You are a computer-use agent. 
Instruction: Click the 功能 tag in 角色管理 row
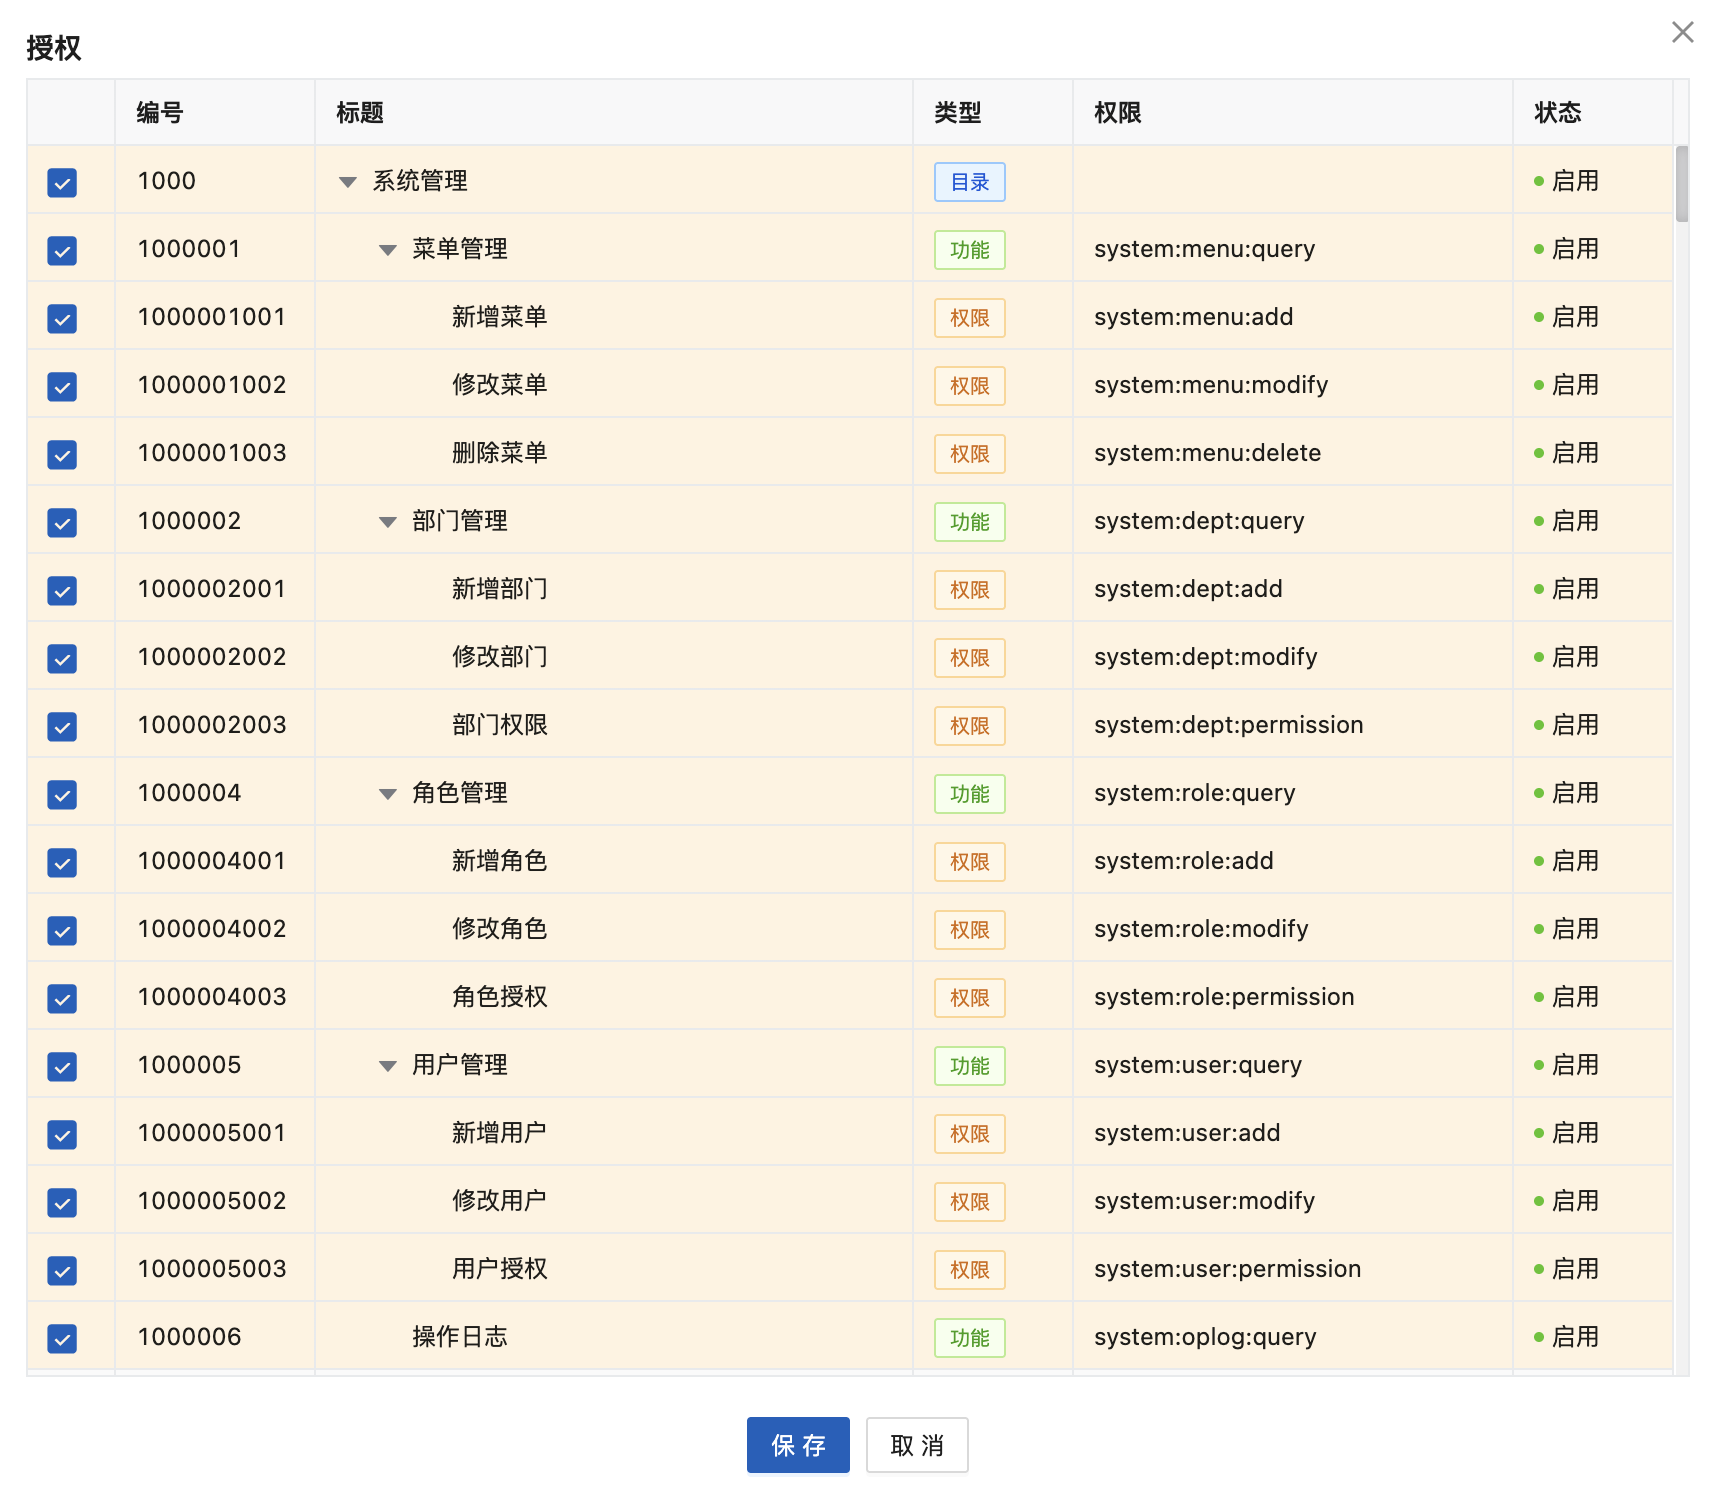[x=969, y=794]
